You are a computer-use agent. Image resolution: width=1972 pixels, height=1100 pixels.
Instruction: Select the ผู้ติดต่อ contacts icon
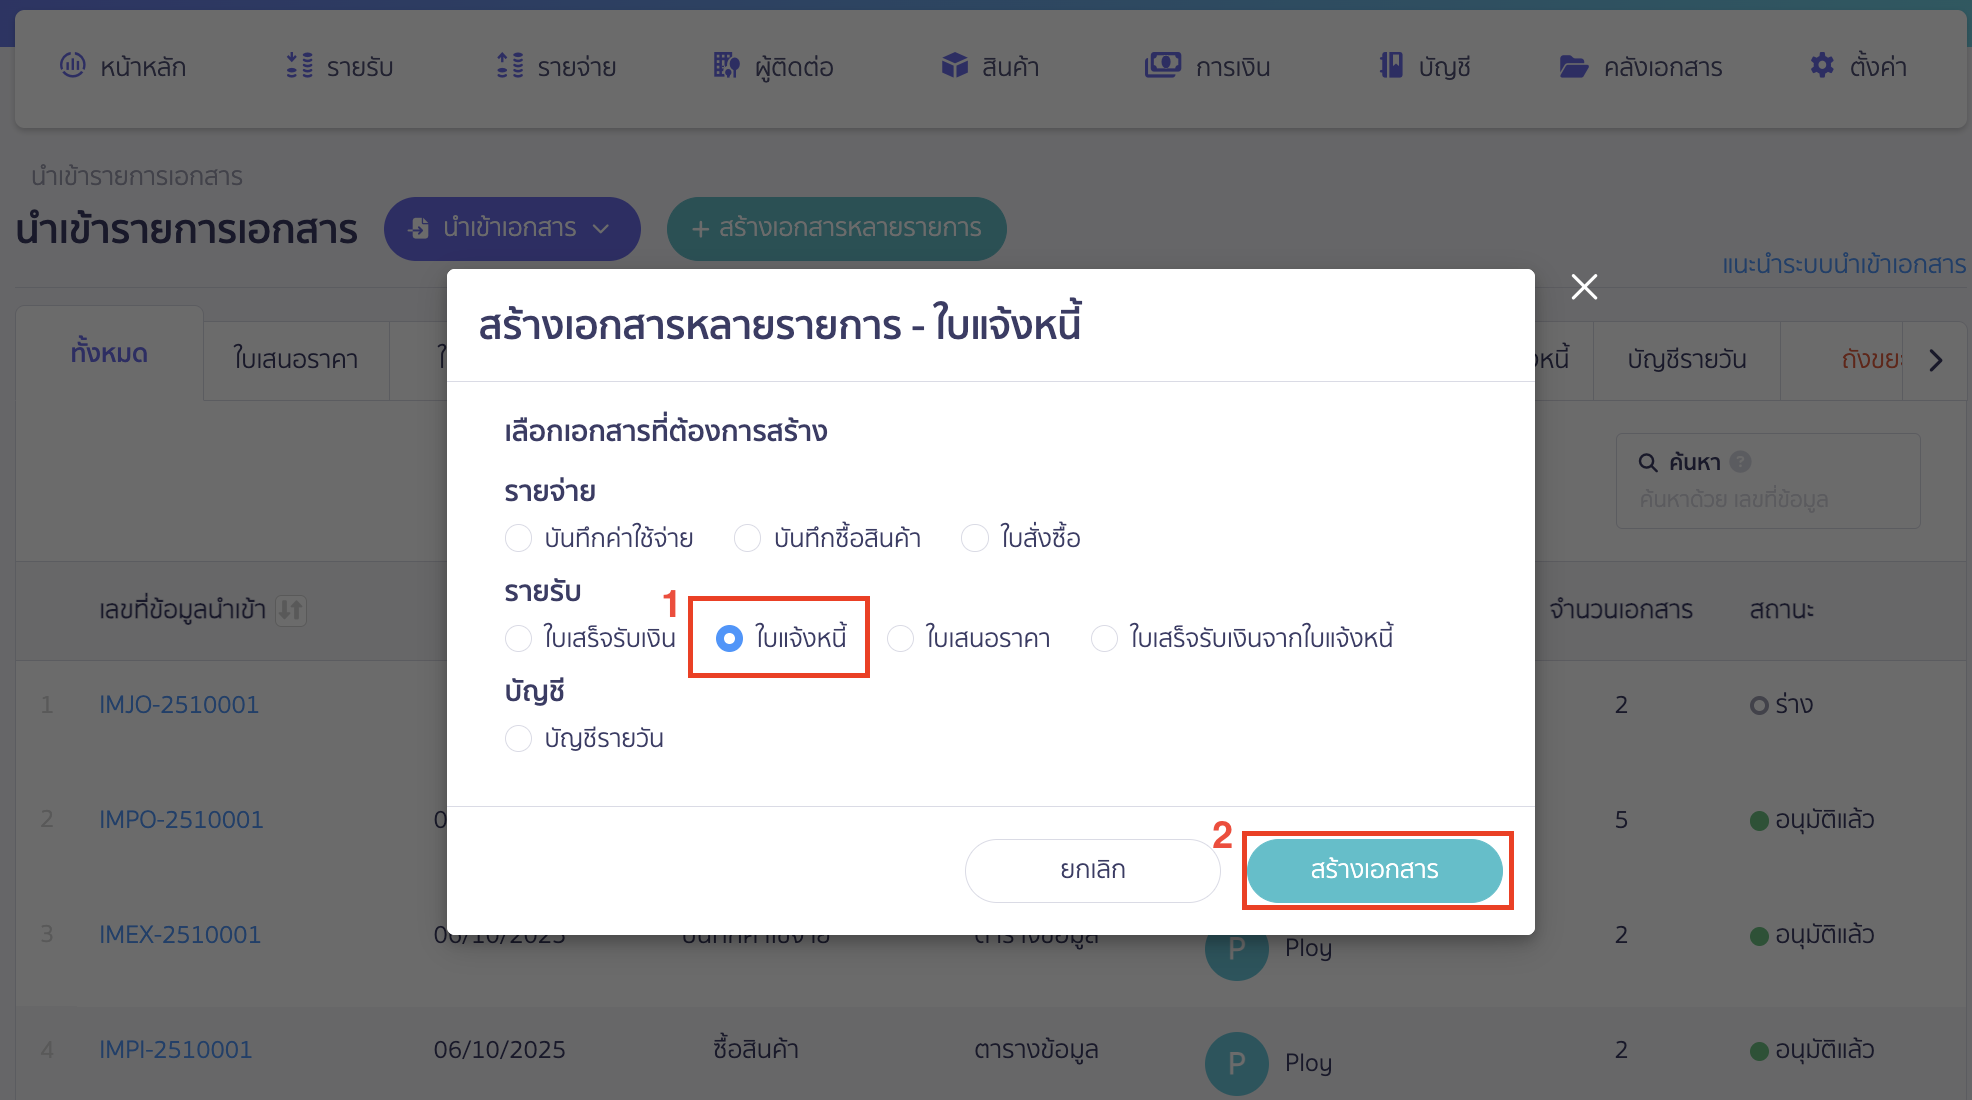(727, 66)
